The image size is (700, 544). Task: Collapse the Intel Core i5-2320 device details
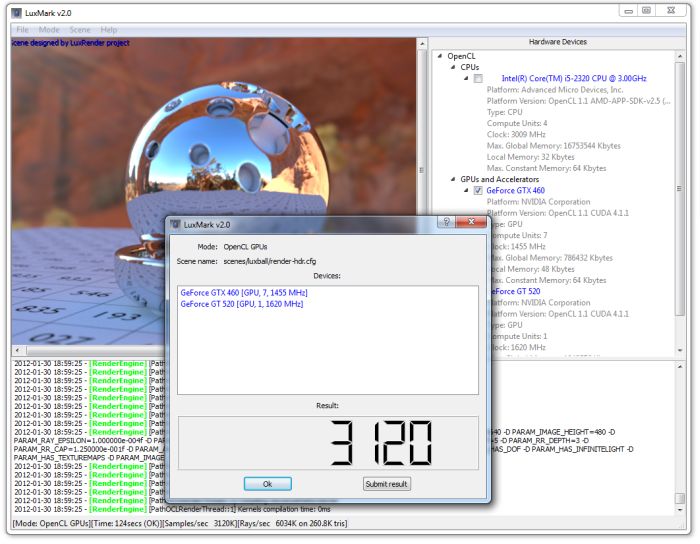tap(466, 78)
